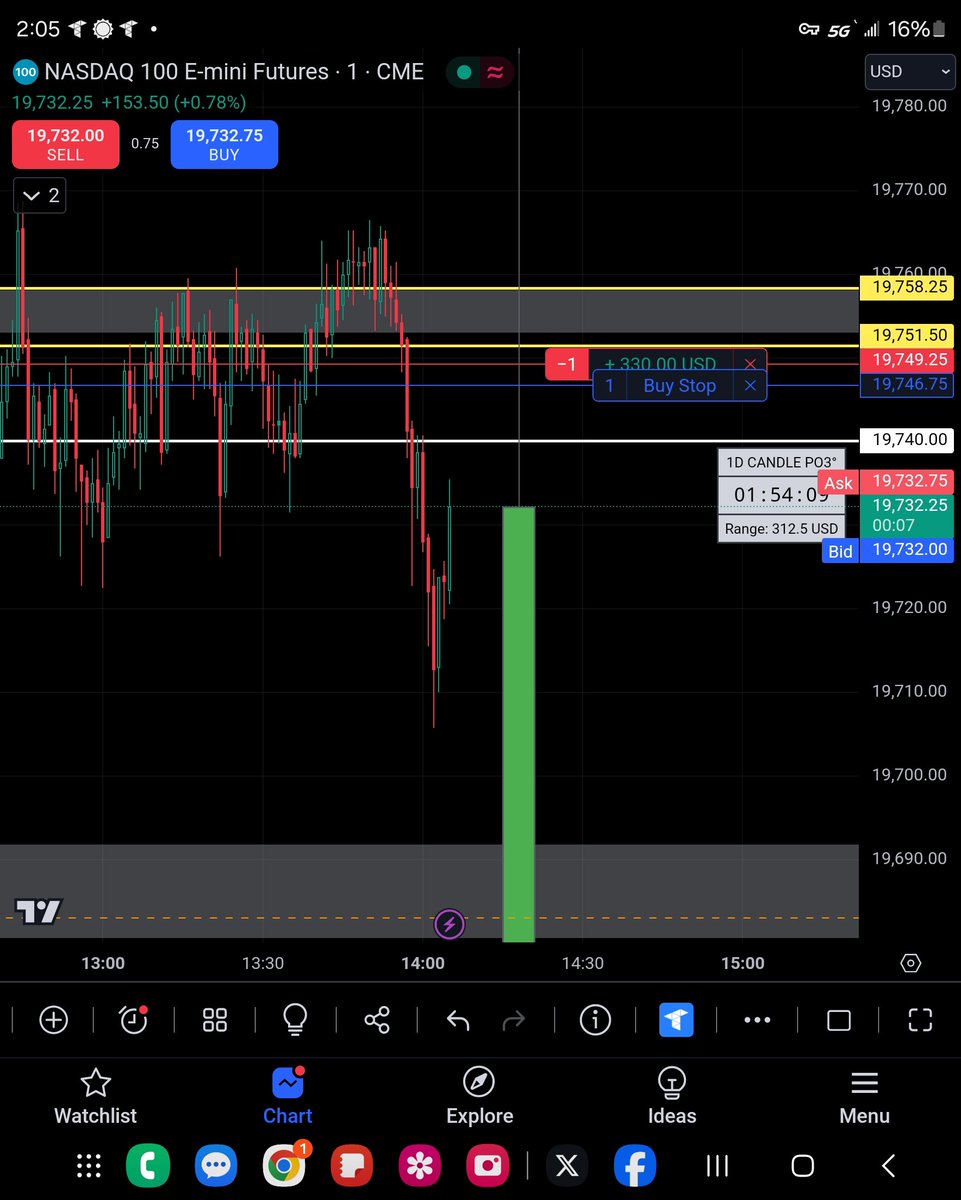Switch to the Chart tab
Screen dimensions: 961x1200
coord(288,1097)
